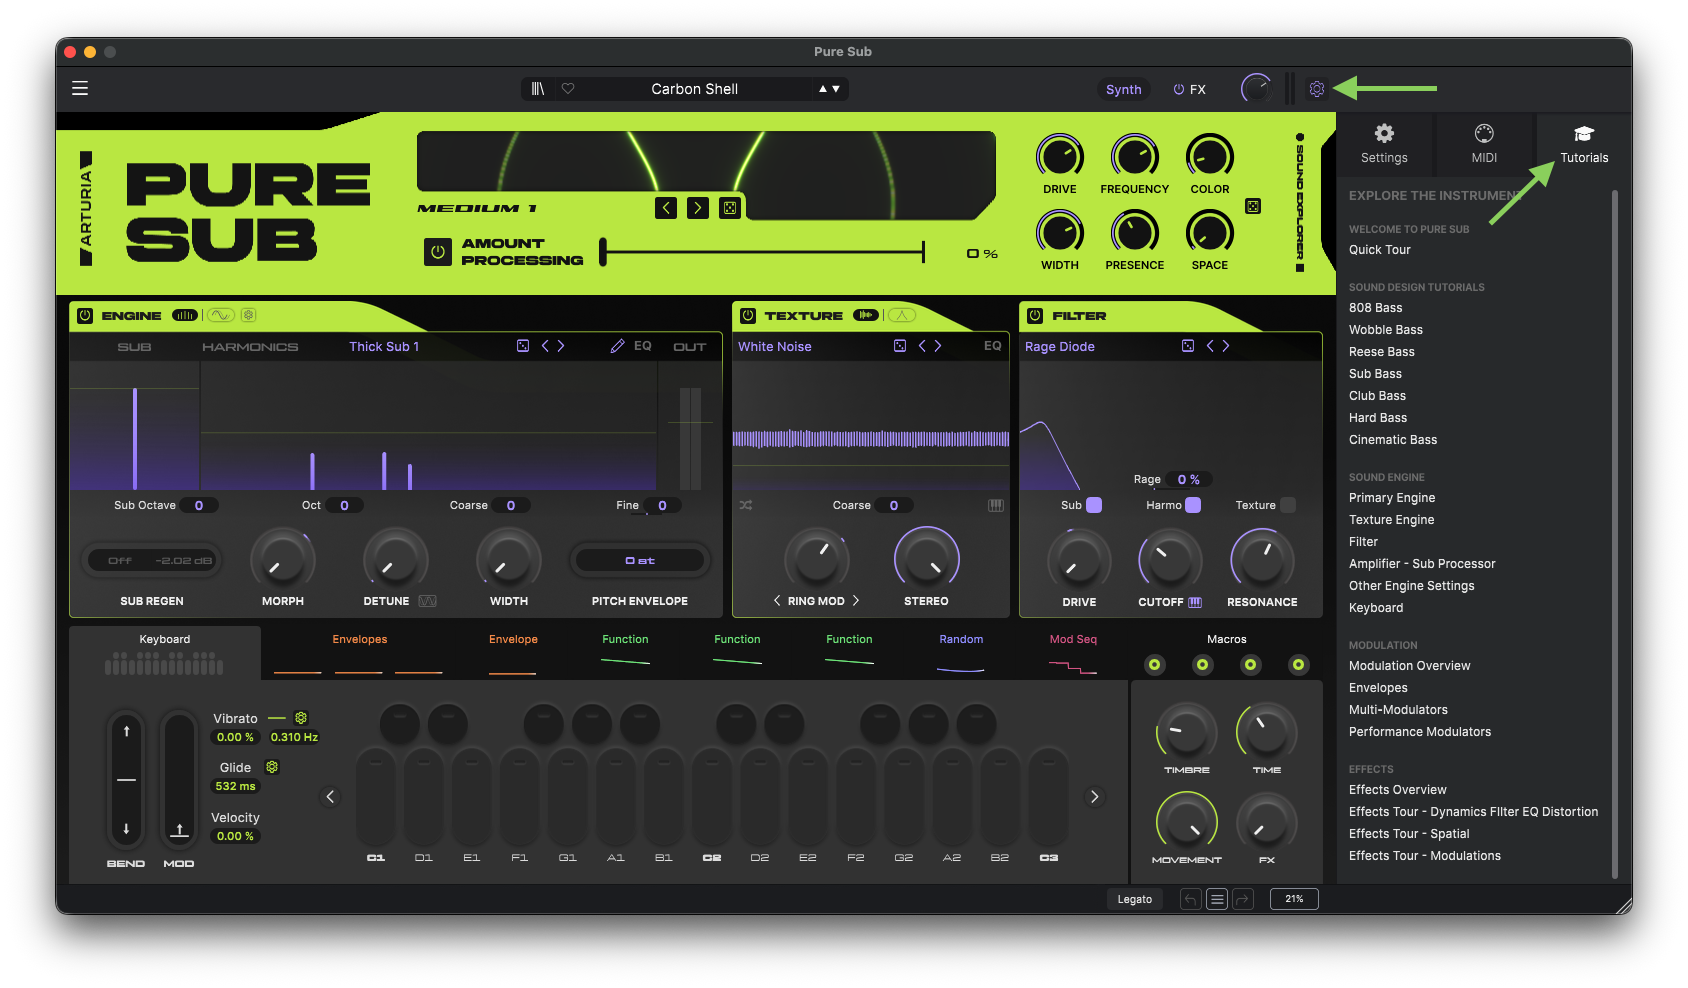Select previous engine preset before Thick Sub 1
Image resolution: width=1688 pixels, height=988 pixels.
pyautogui.click(x=545, y=346)
